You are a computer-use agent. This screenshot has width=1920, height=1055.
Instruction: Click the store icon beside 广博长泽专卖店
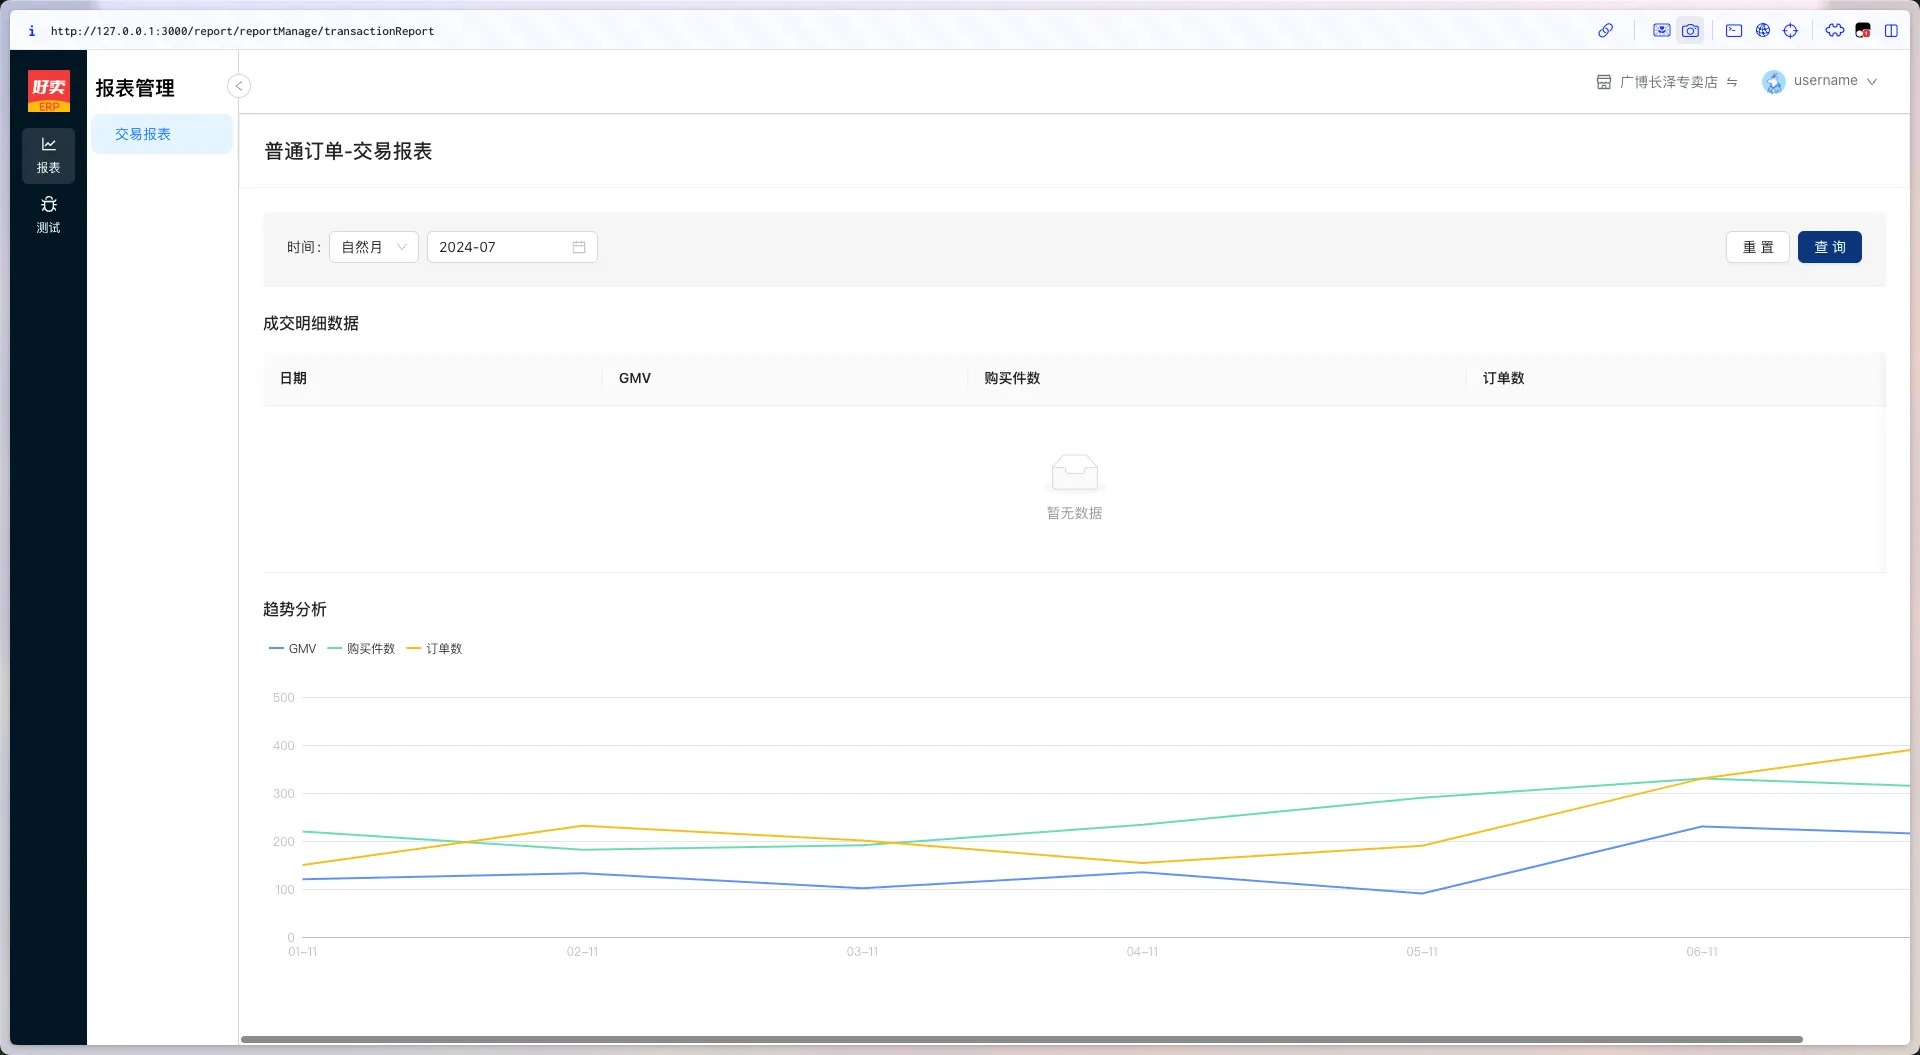(x=1604, y=82)
